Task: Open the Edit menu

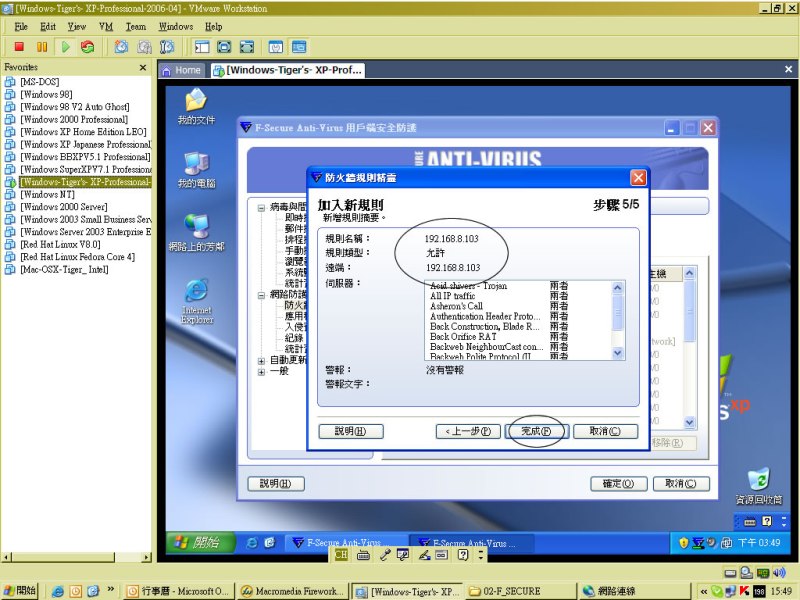Action: (x=48, y=27)
